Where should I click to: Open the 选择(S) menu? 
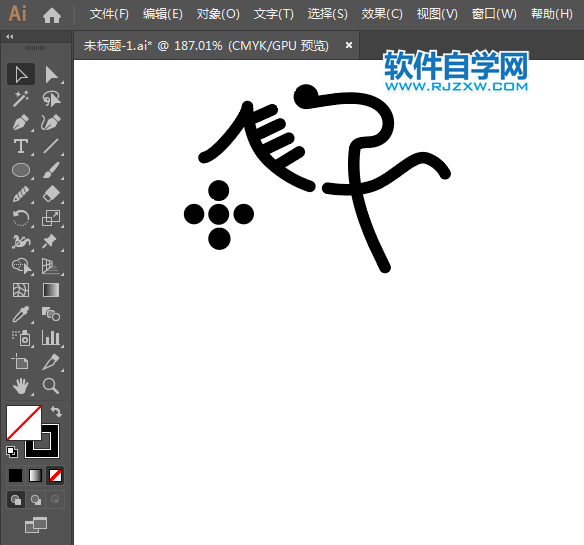point(328,15)
